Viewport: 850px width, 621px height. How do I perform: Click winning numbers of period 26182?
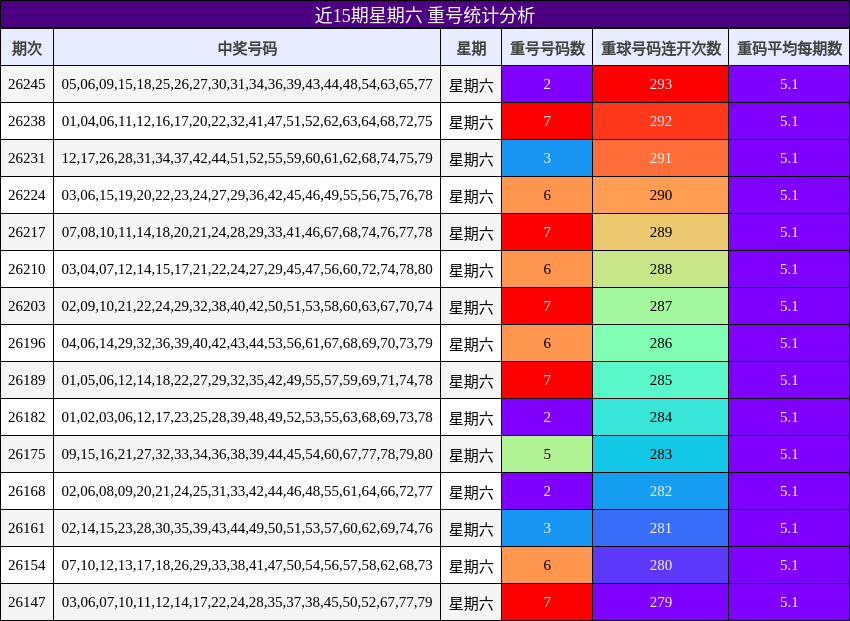[x=247, y=417]
